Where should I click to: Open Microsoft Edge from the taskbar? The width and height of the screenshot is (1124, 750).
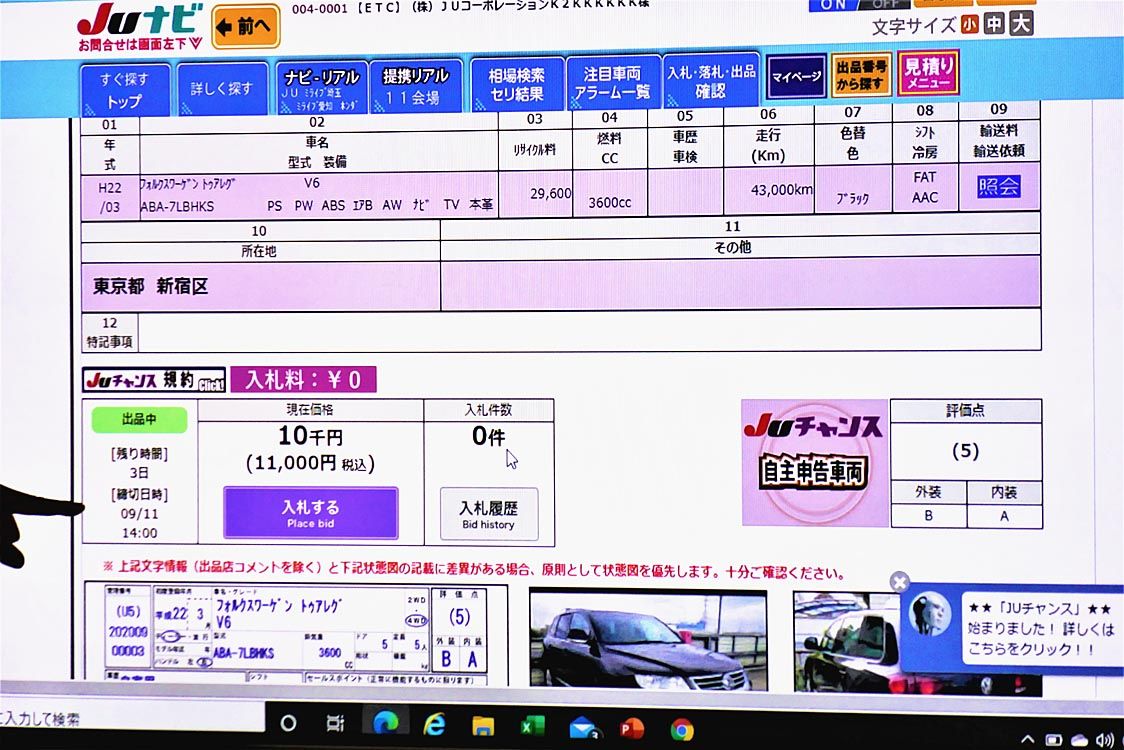click(385, 723)
